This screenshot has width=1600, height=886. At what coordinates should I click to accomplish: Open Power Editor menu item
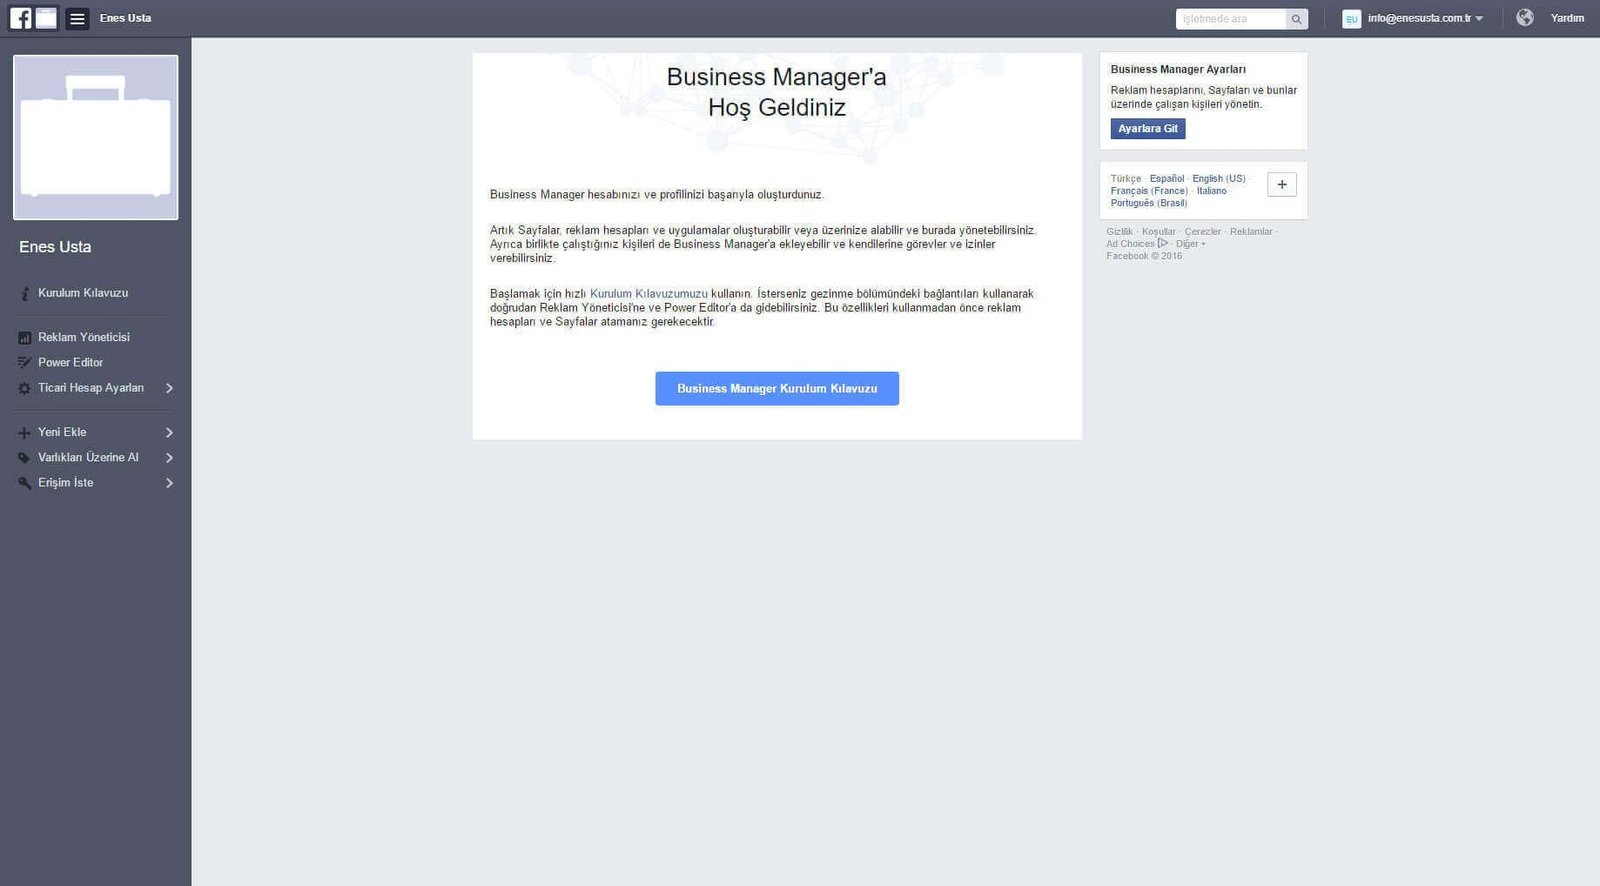(70, 362)
